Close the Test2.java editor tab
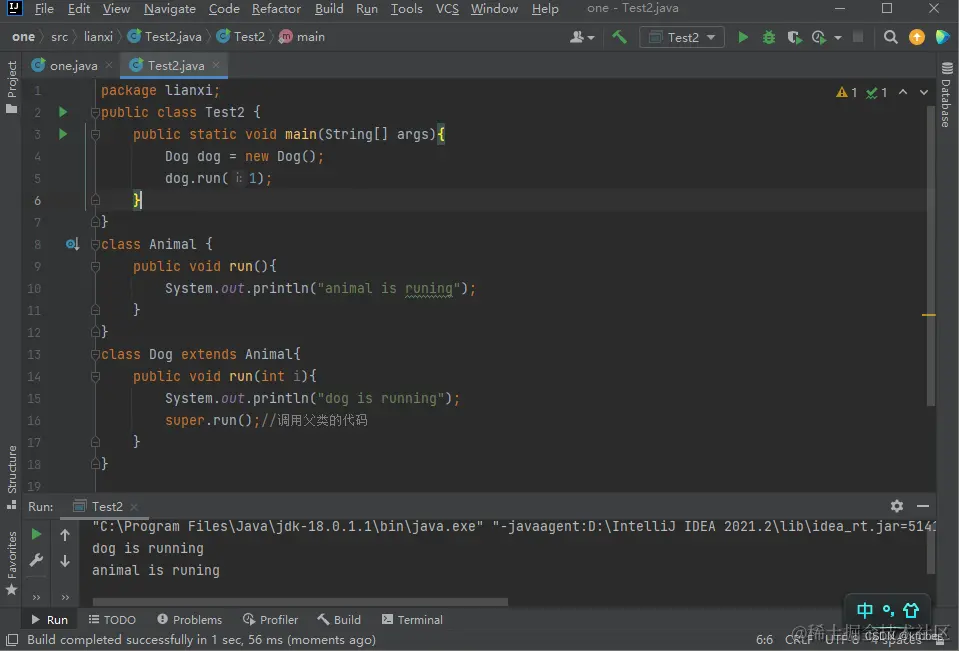Screen dimensions: 959x651 coord(216,65)
